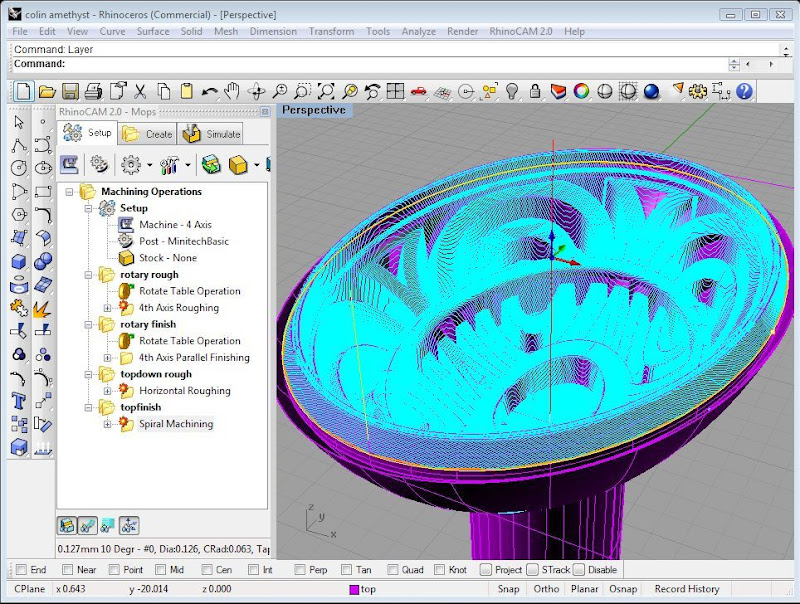The height and width of the screenshot is (604, 800).
Task: Click the magenta layer color swatch
Action: (x=354, y=589)
